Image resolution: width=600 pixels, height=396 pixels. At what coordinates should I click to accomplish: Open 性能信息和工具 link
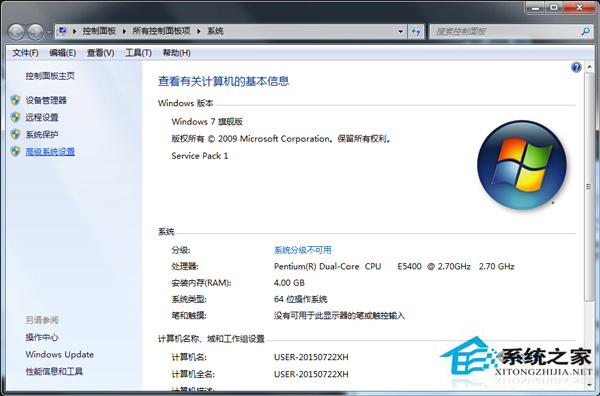click(54, 371)
